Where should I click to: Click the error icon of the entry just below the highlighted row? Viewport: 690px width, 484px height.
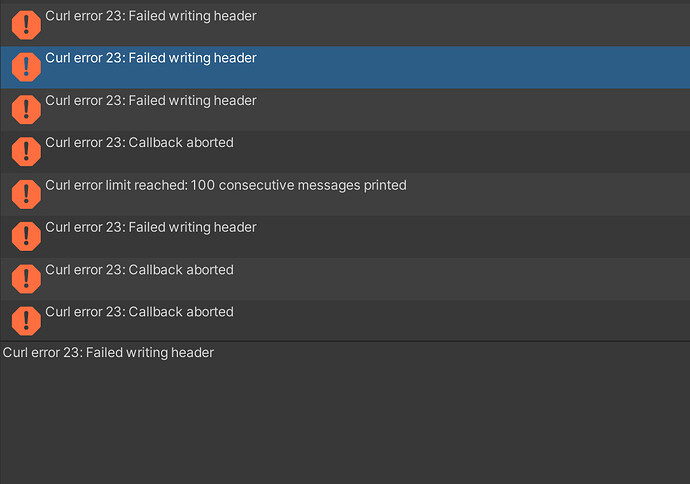tap(26, 110)
